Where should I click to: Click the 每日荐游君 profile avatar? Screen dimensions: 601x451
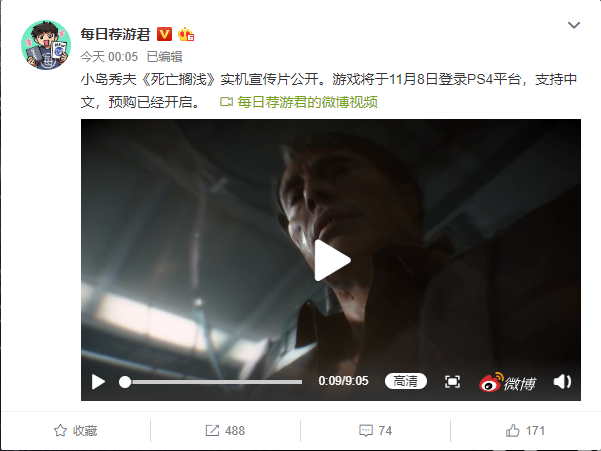[46, 45]
